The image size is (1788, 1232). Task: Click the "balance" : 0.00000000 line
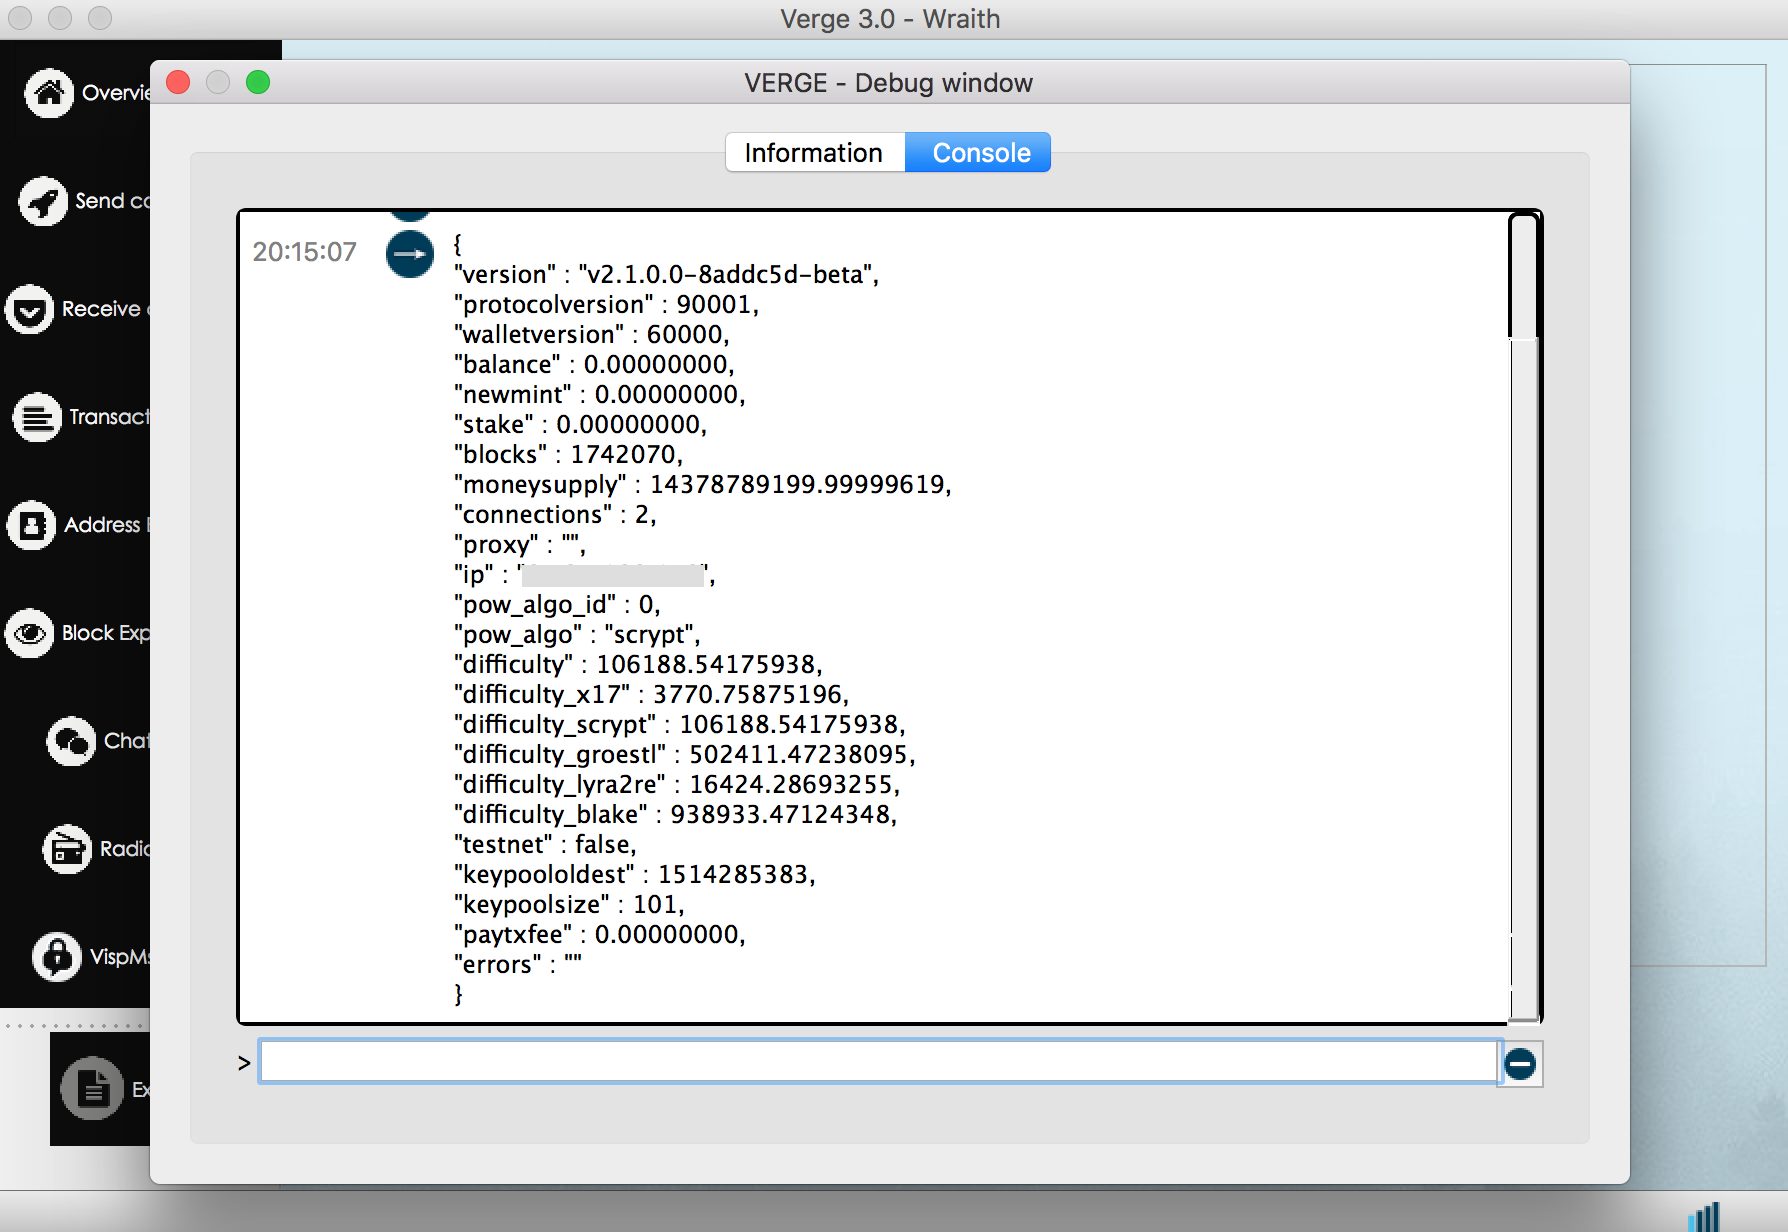[594, 364]
